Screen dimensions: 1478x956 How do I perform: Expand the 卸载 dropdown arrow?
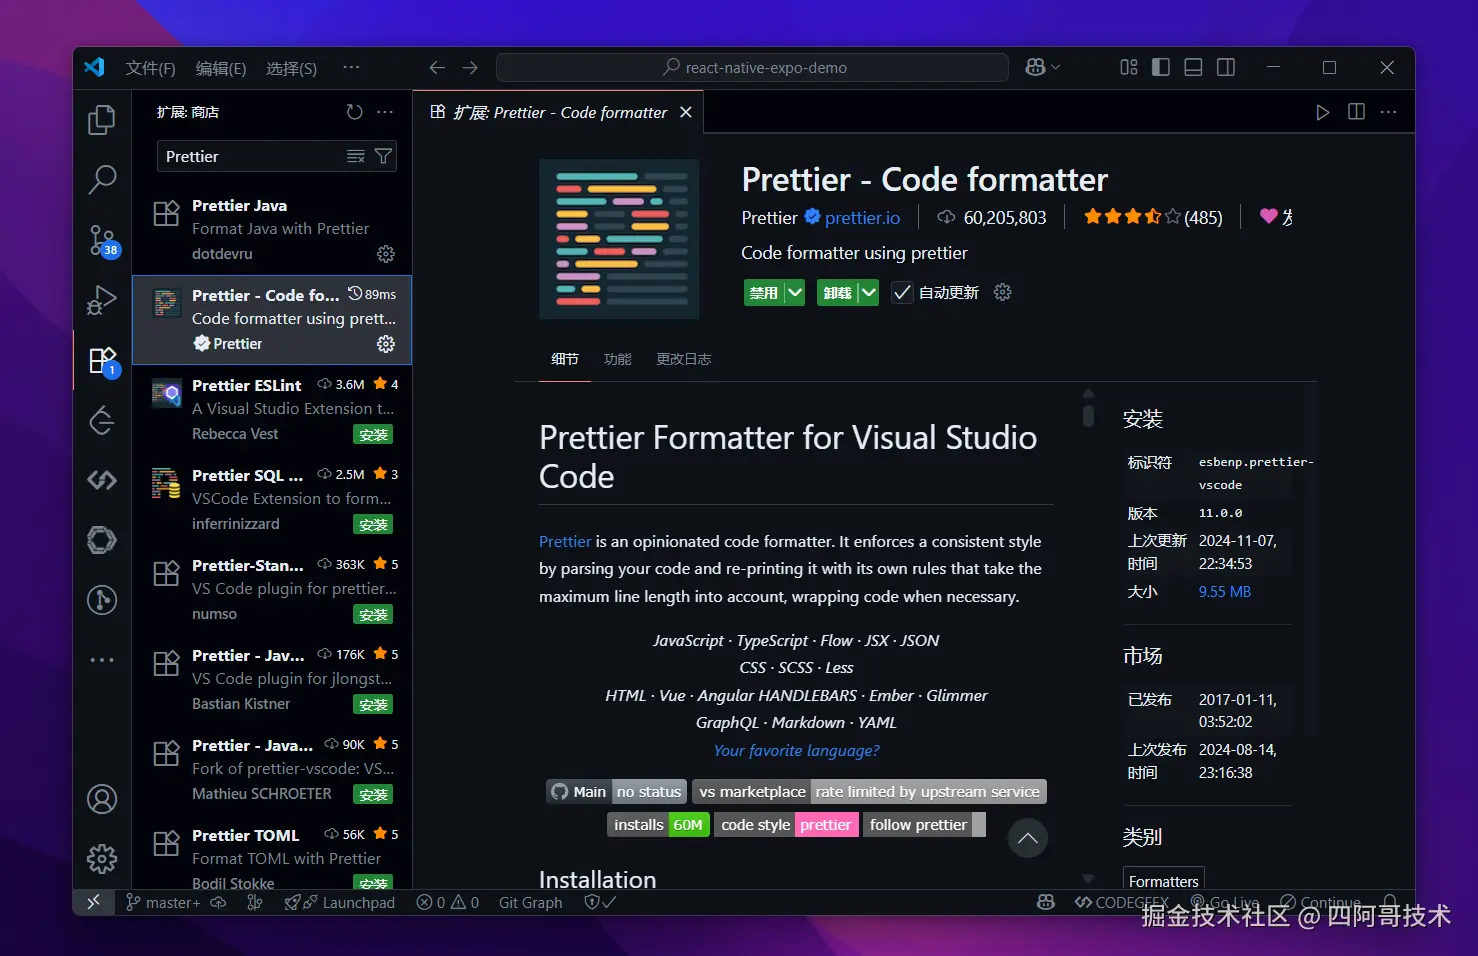coord(869,293)
